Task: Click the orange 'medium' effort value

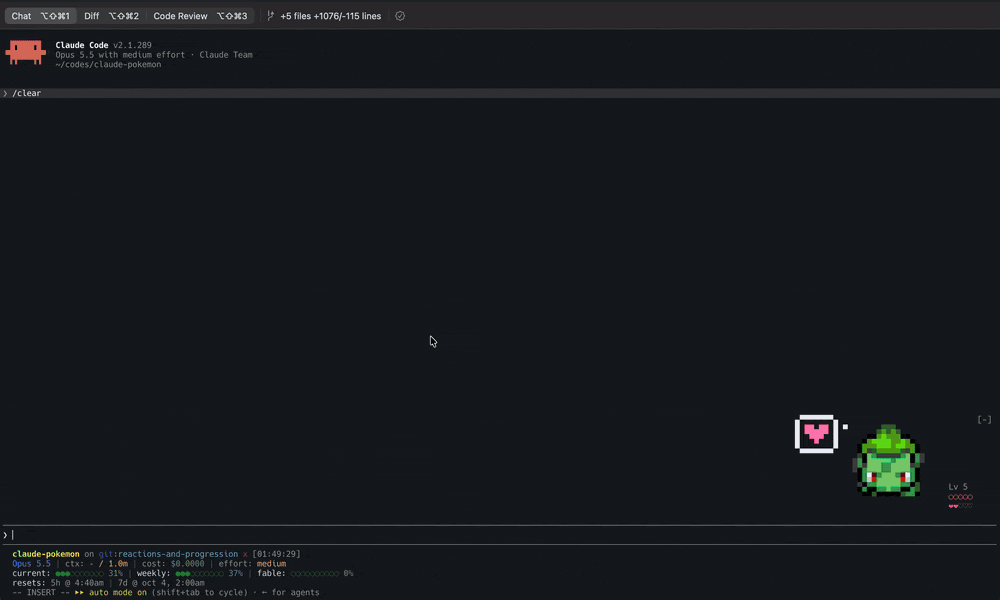Action: (271, 564)
